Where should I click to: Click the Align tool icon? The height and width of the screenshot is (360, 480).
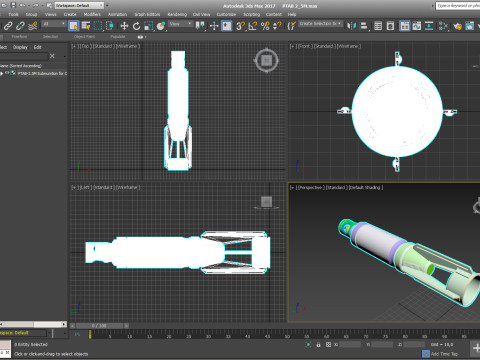pos(364,26)
